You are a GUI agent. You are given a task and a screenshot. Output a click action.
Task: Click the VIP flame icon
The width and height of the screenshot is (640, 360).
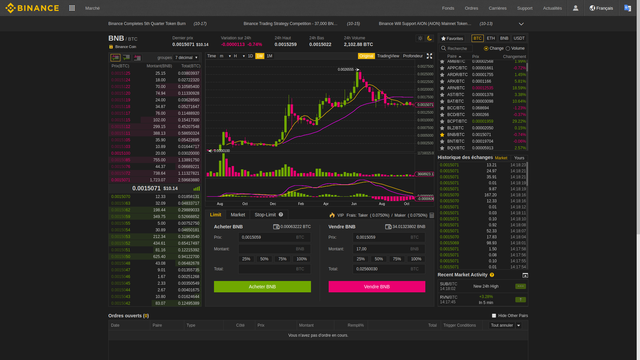pyautogui.click(x=332, y=215)
